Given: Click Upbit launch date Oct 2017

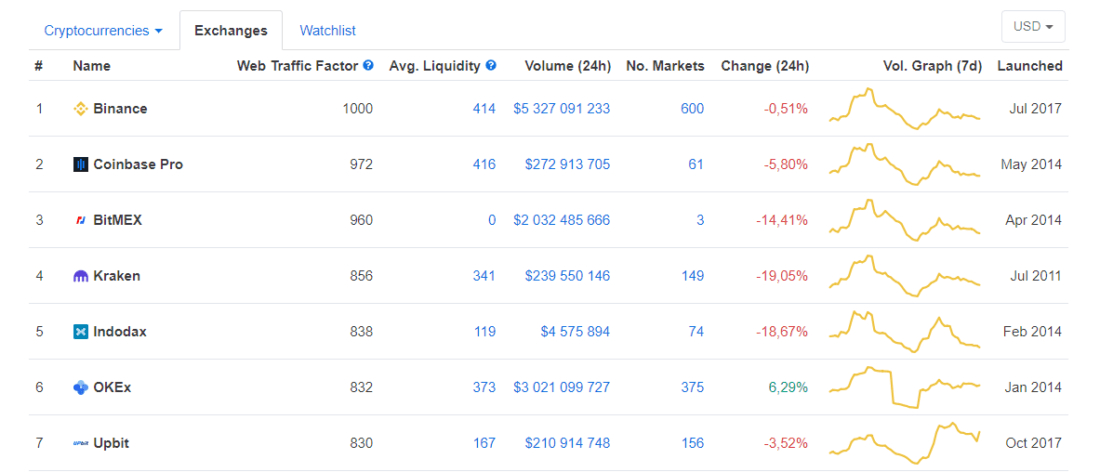Looking at the screenshot, I should 1034,443.
